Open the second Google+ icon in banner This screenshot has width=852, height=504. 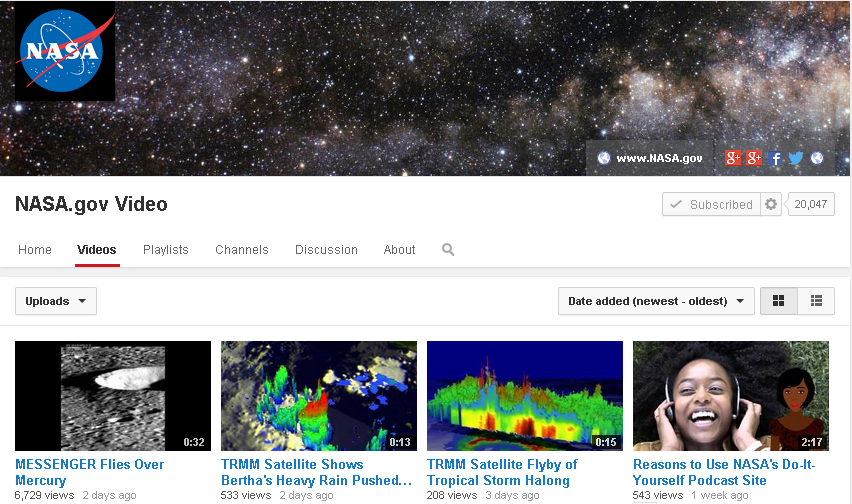tap(754, 158)
